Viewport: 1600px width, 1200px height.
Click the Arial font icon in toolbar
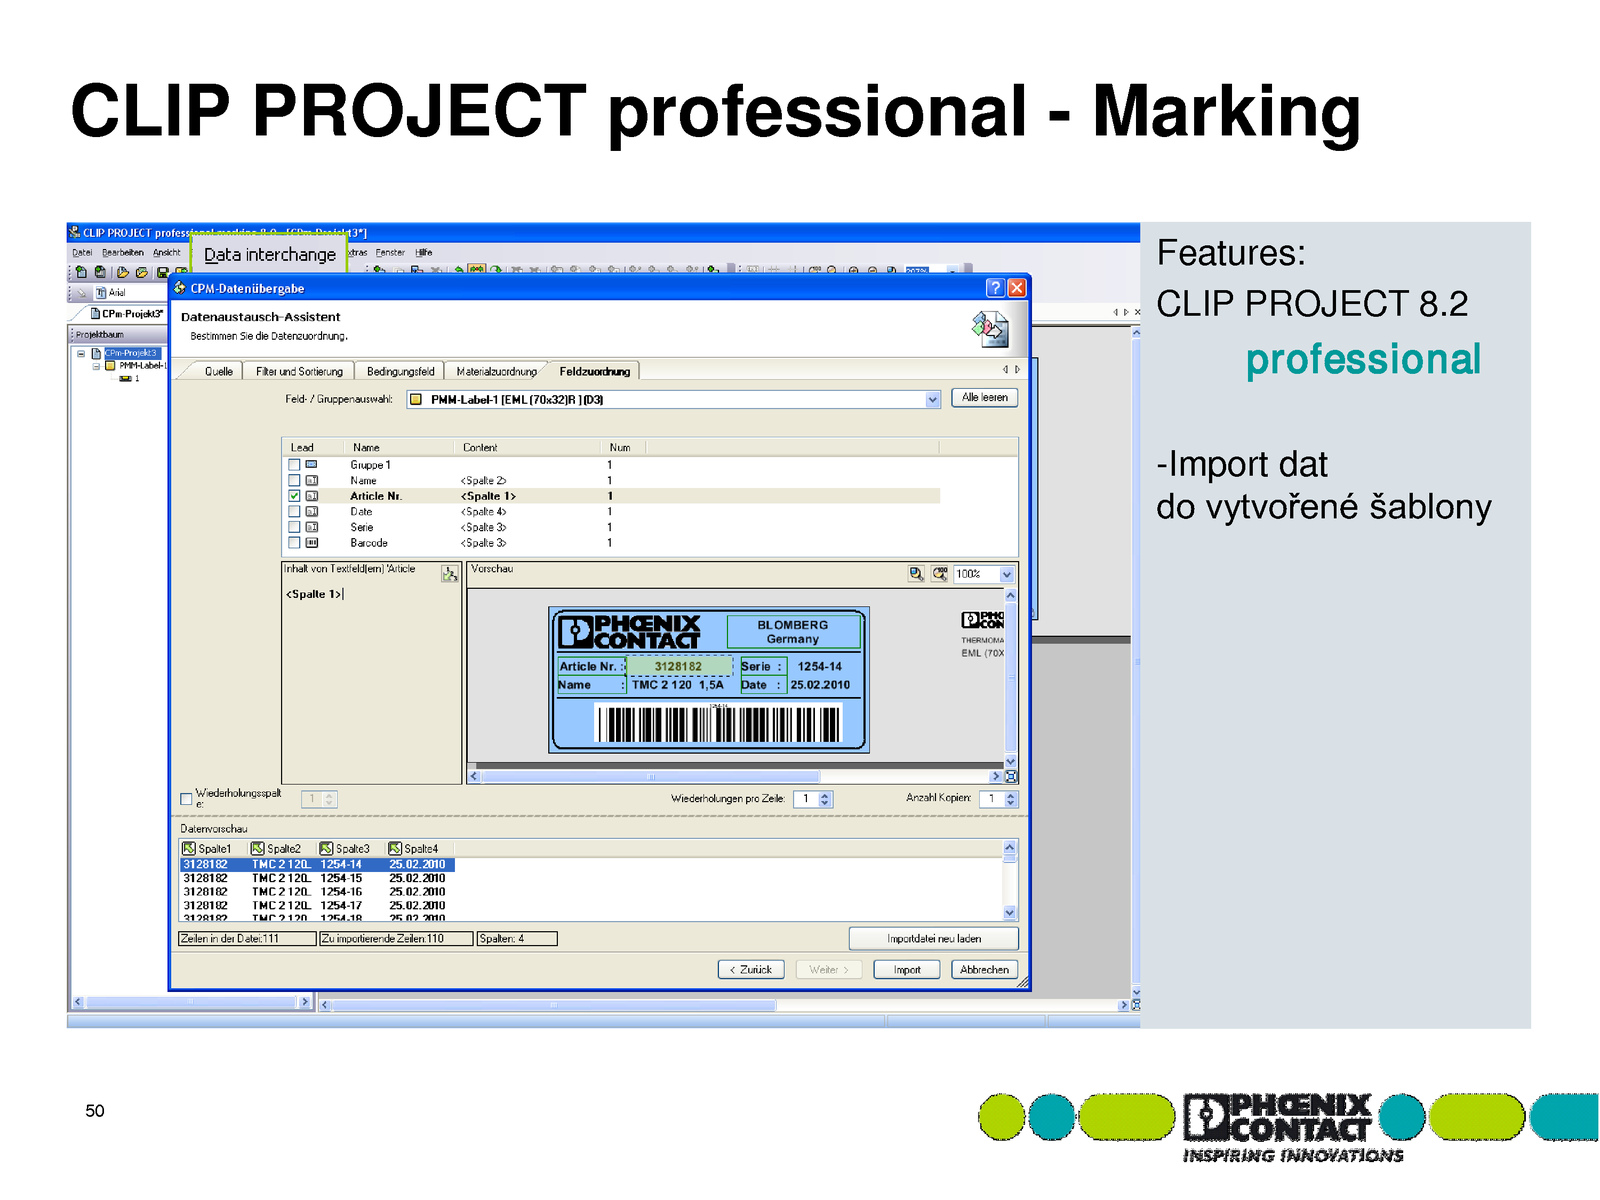[x=101, y=293]
